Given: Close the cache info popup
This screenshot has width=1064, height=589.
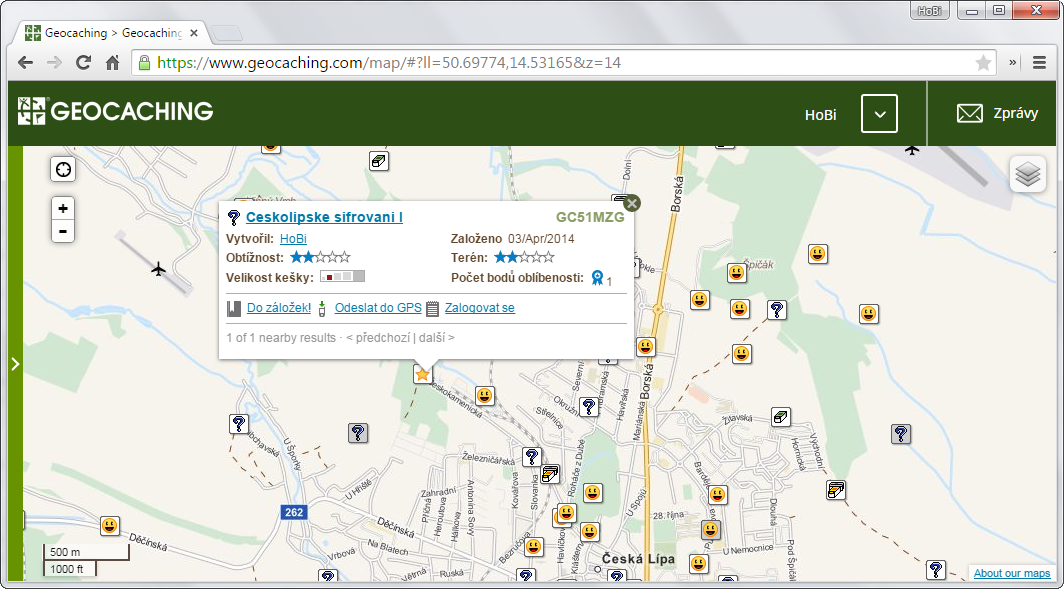Looking at the screenshot, I should point(631,203).
